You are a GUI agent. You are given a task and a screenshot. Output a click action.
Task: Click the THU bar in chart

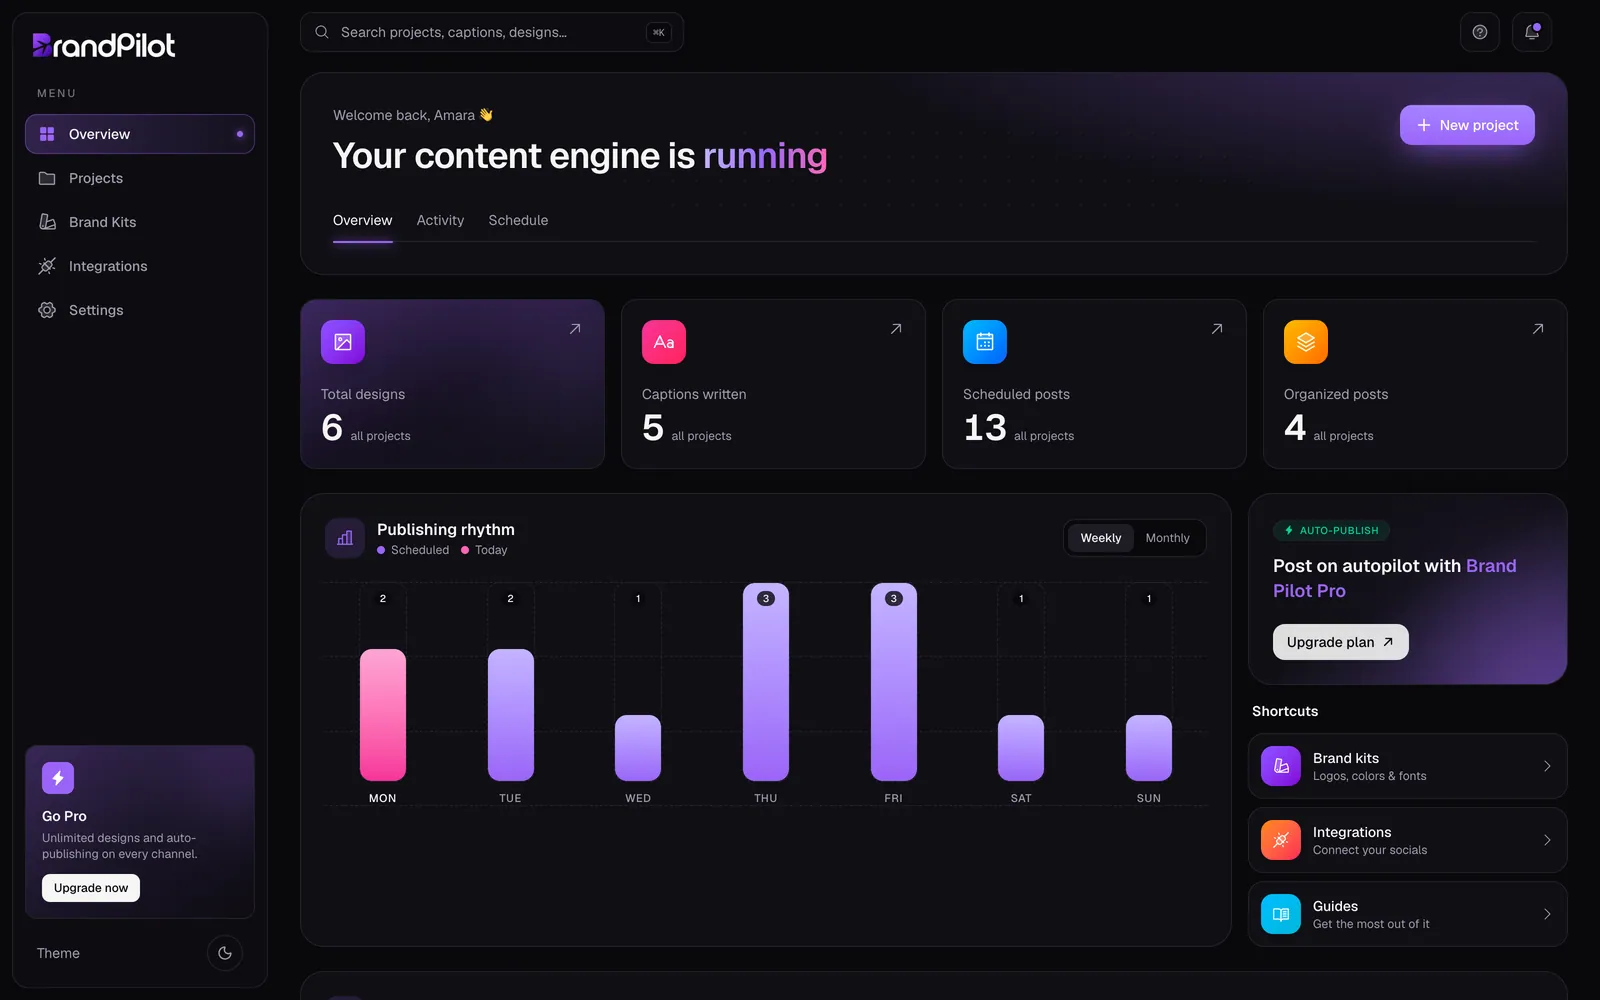pyautogui.click(x=766, y=682)
